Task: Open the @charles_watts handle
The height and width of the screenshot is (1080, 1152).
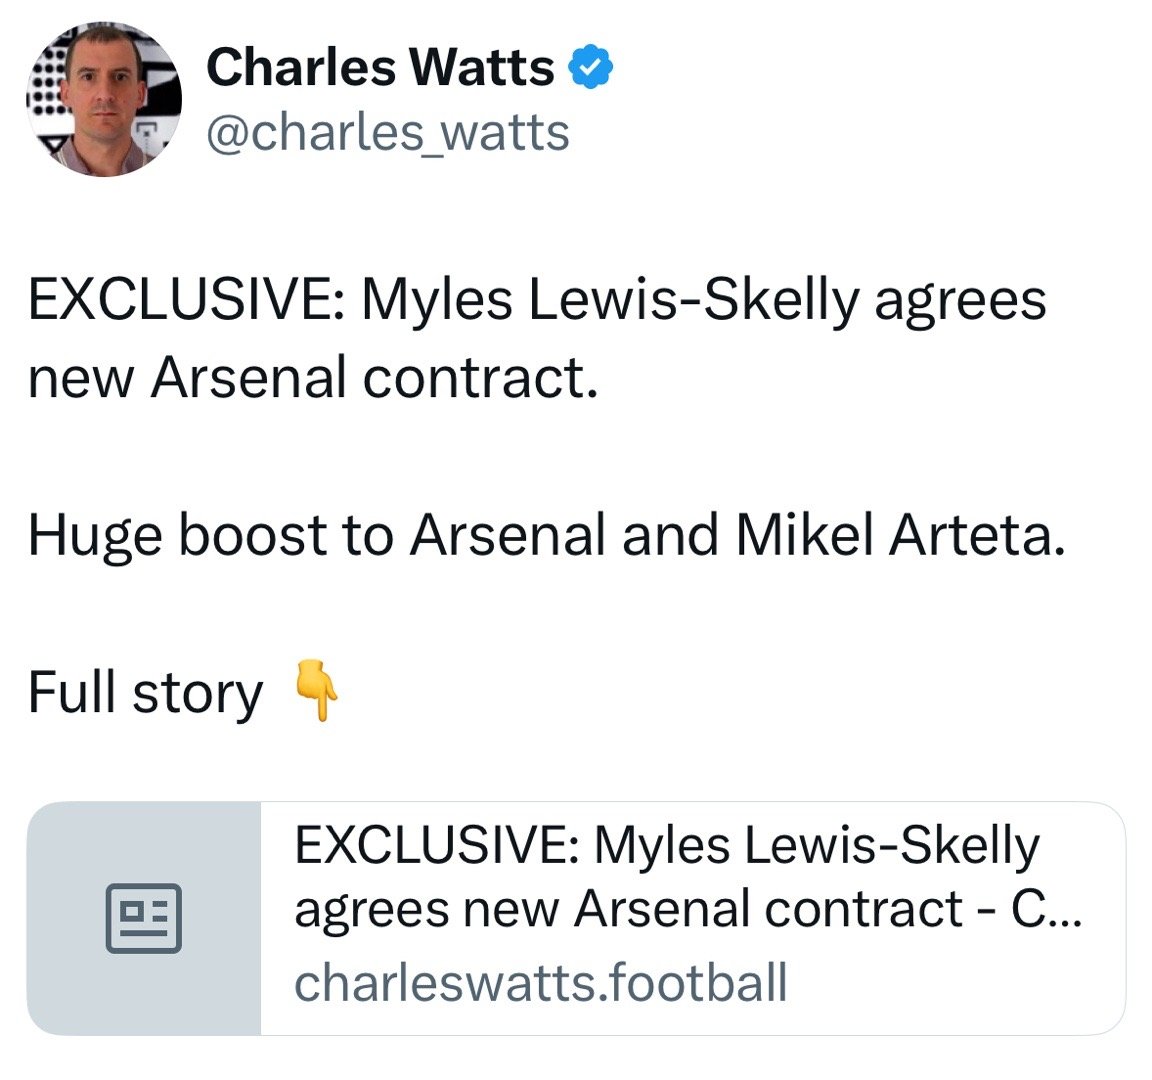Action: point(387,132)
